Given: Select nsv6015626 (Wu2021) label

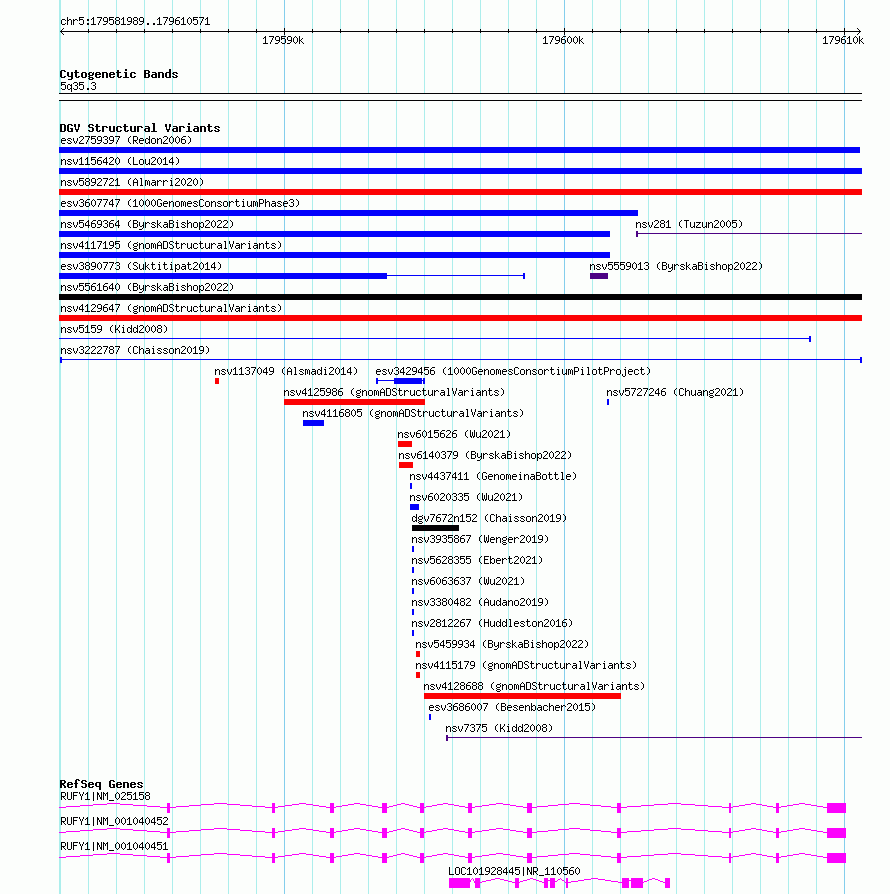Looking at the screenshot, I should [454, 435].
